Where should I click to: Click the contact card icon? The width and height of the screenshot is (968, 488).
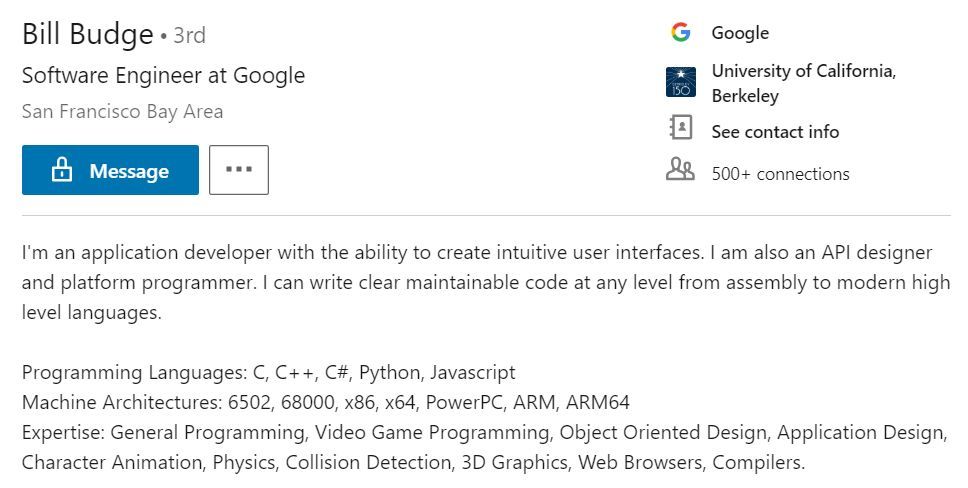point(681,128)
